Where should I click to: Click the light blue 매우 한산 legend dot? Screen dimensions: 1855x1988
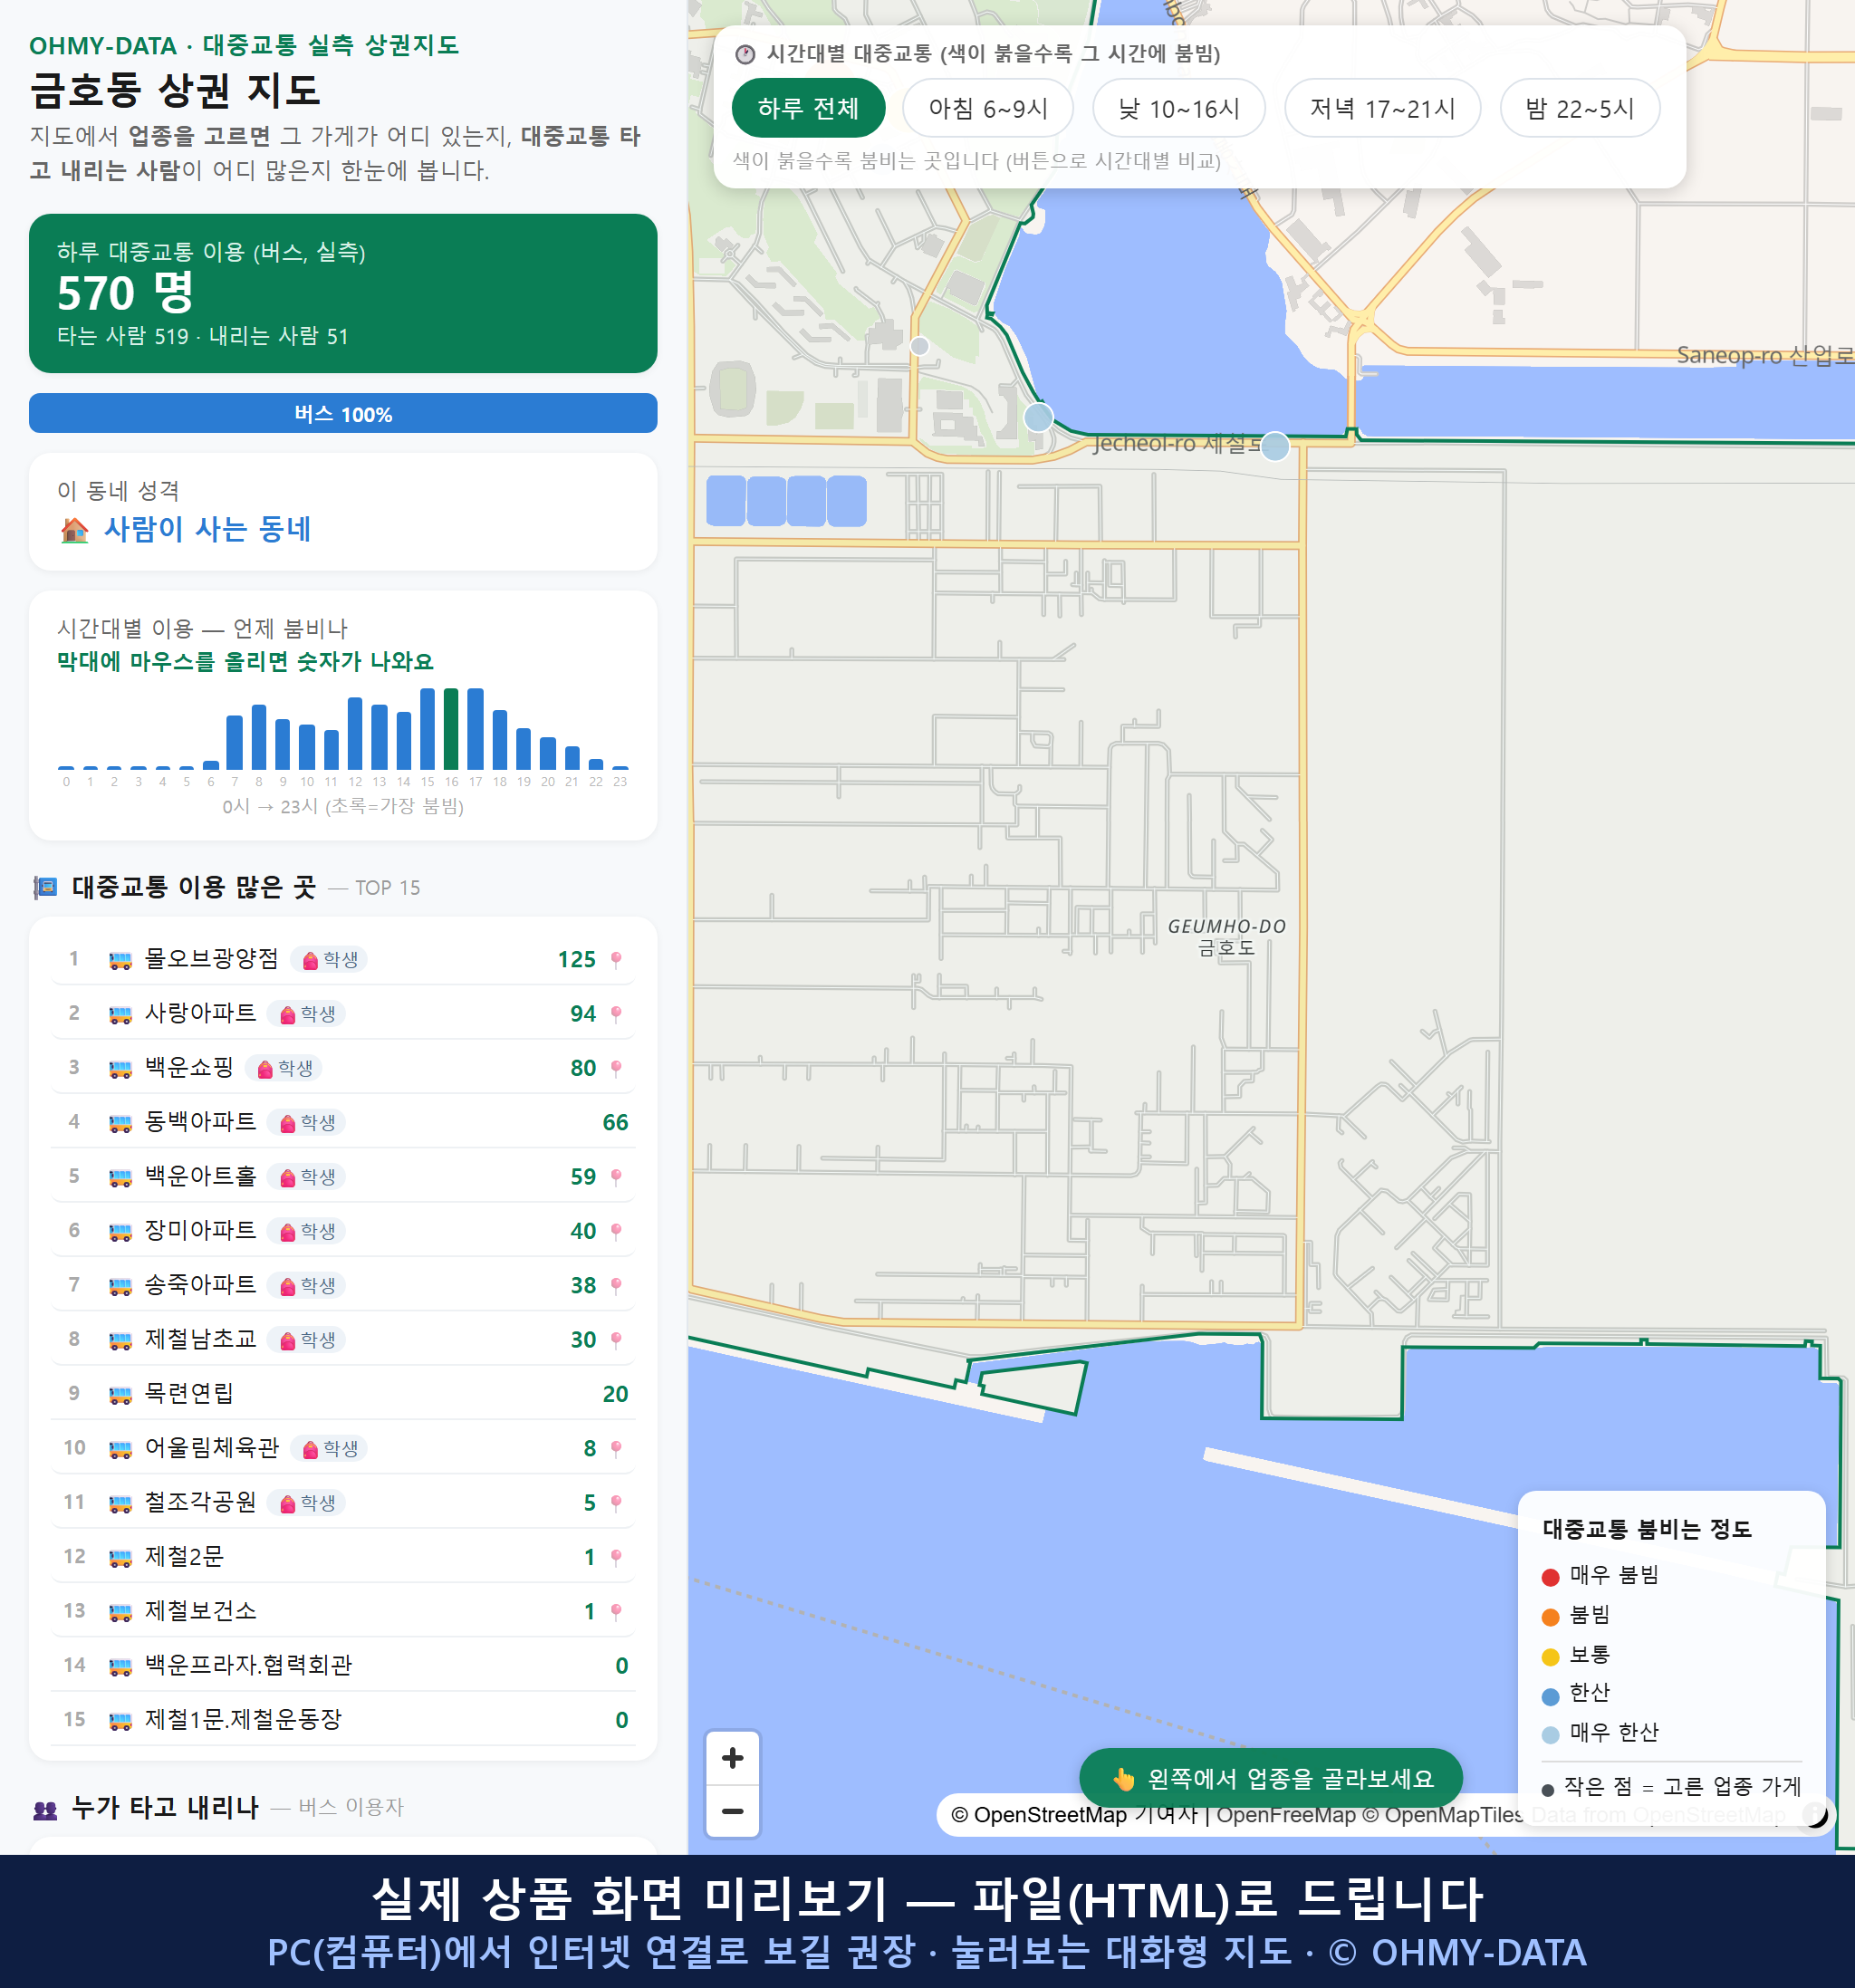(x=1550, y=1735)
